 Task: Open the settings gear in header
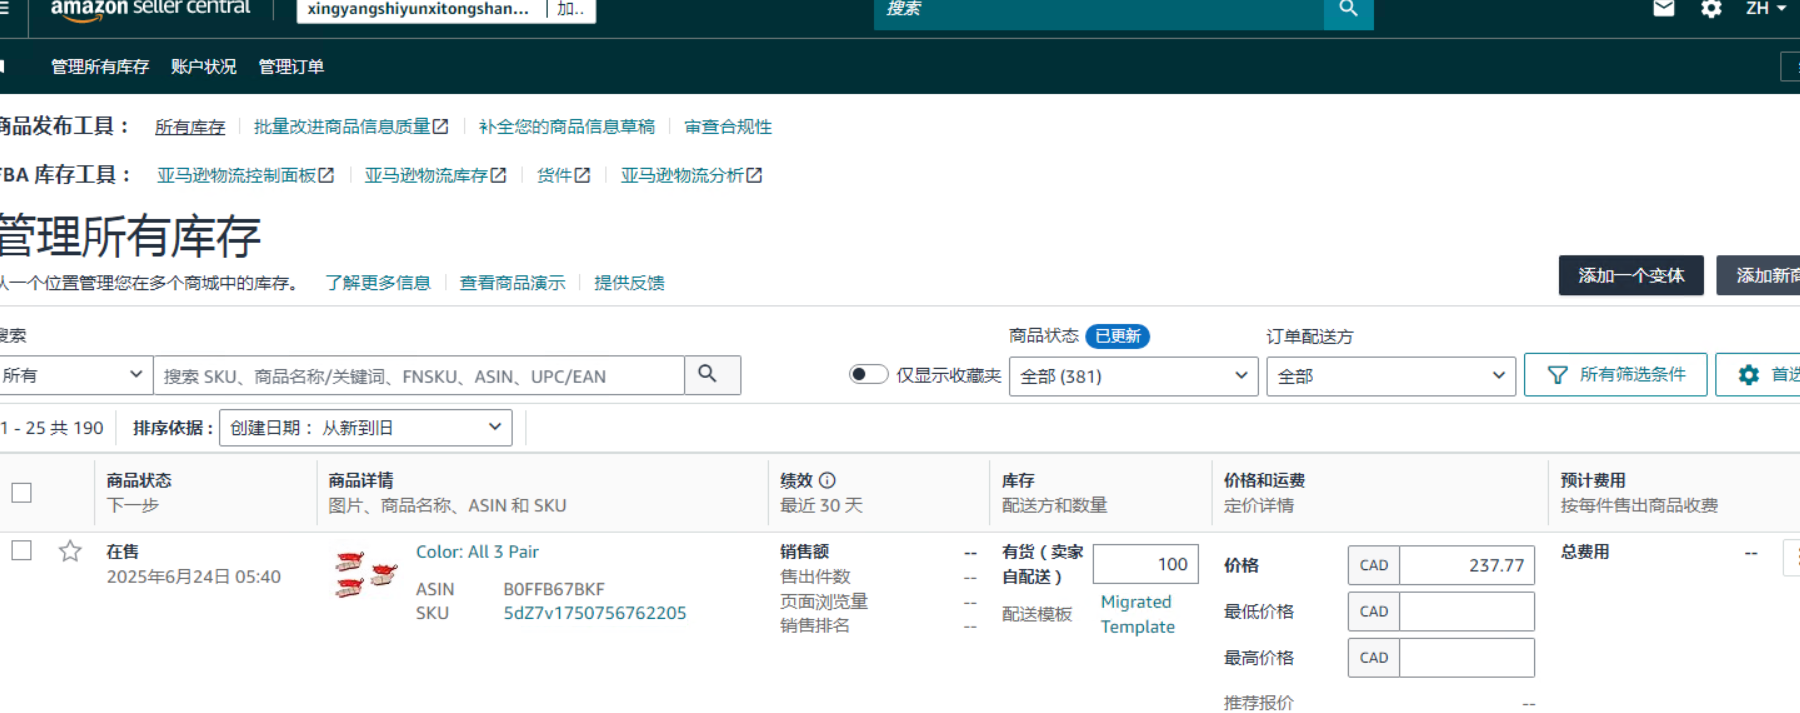point(1711,9)
